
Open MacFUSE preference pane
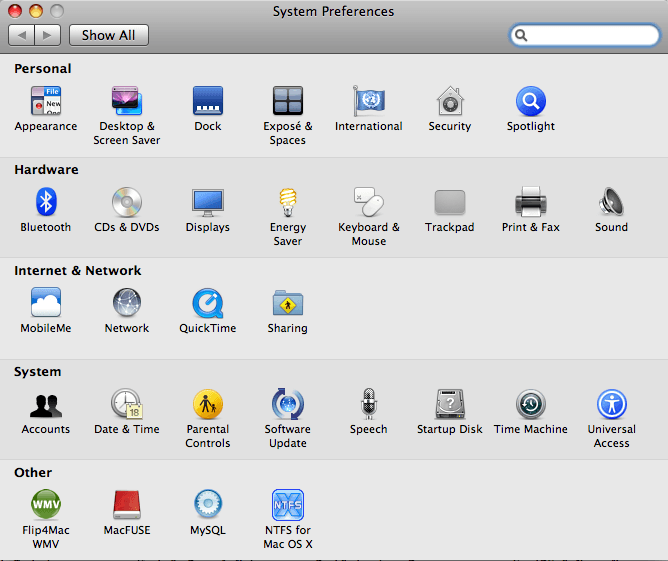click(x=127, y=505)
